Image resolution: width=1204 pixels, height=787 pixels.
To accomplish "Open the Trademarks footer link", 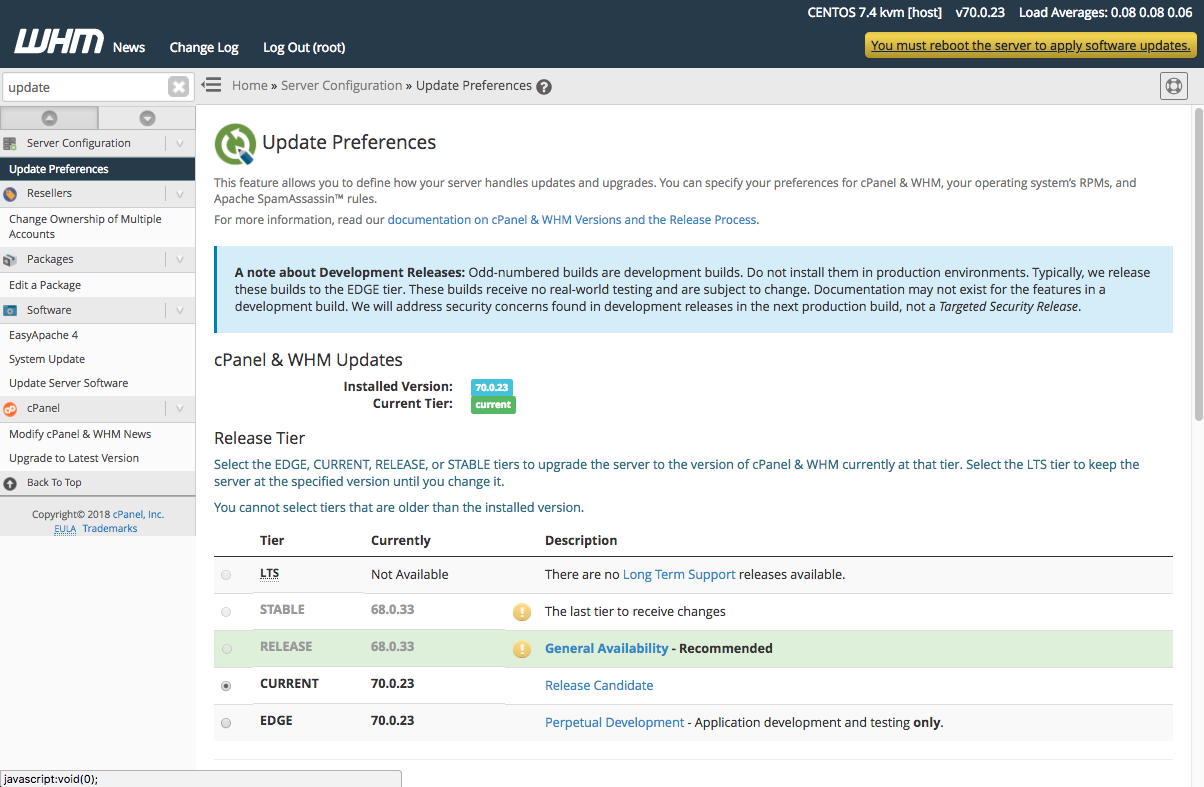I will tap(110, 528).
